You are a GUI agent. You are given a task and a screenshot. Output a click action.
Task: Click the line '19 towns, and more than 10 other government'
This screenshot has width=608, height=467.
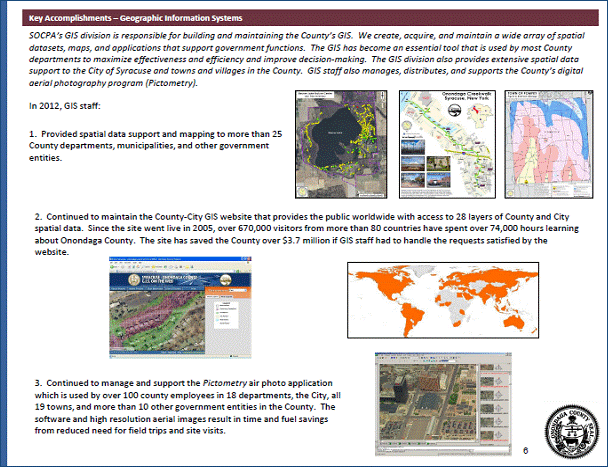tap(185, 407)
